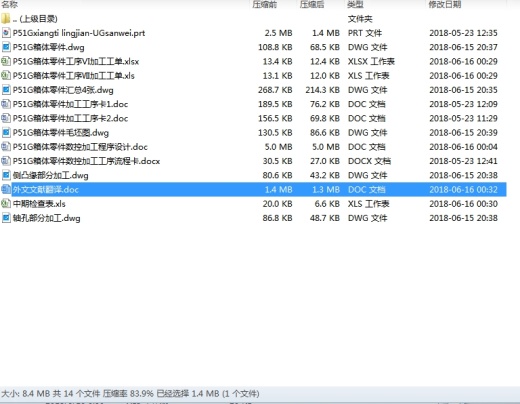Click the date 2018-06-15 20:37
This screenshot has width=520, height=404.
point(463,47)
